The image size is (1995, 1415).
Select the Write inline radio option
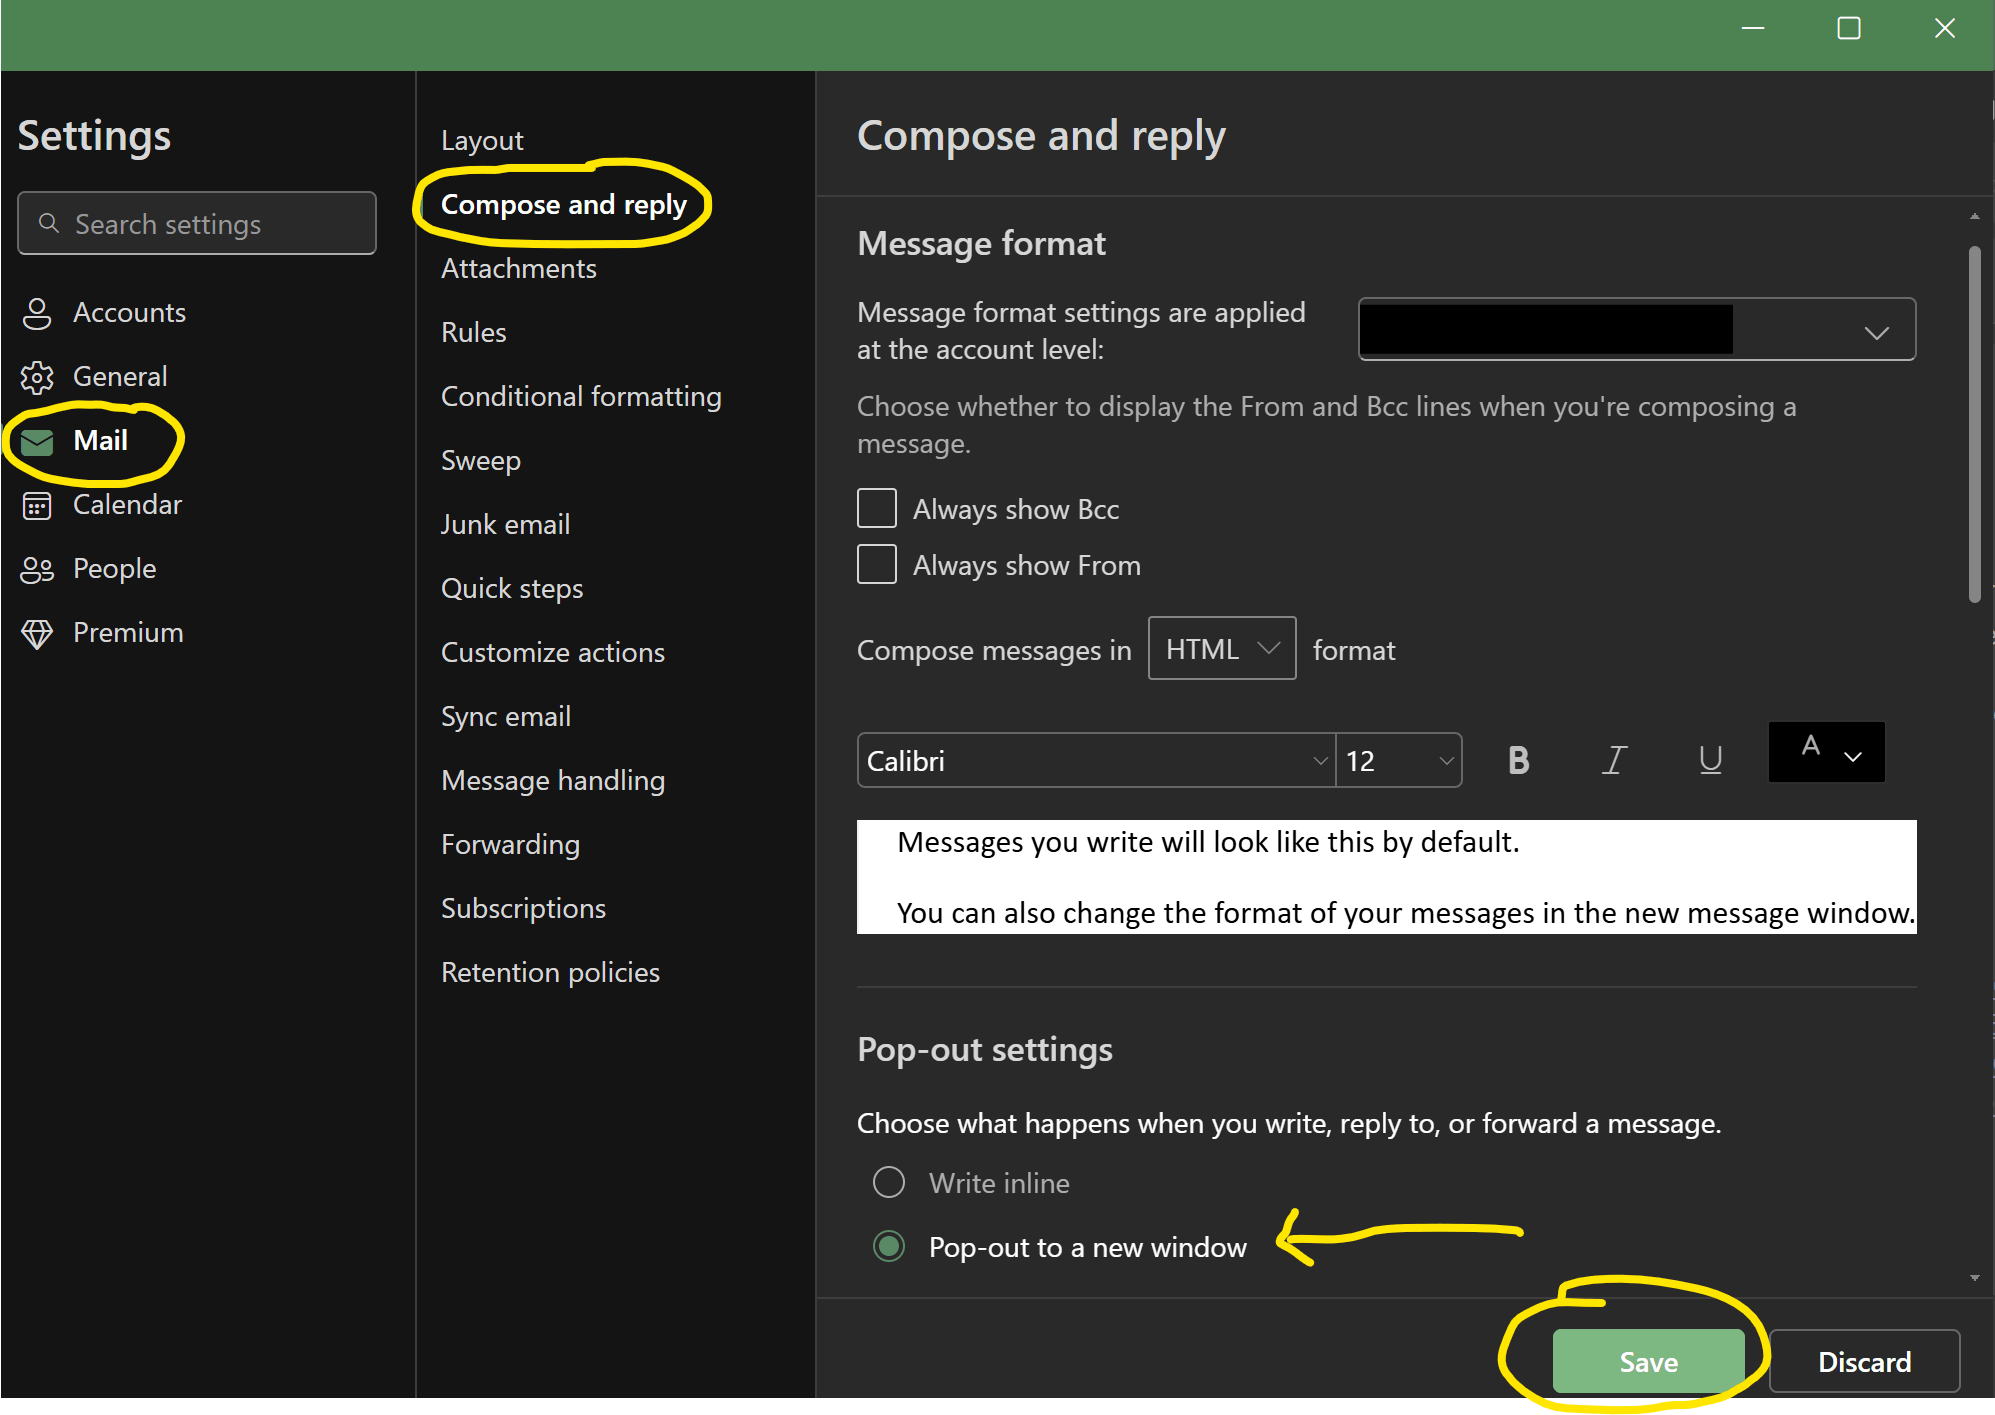889,1183
